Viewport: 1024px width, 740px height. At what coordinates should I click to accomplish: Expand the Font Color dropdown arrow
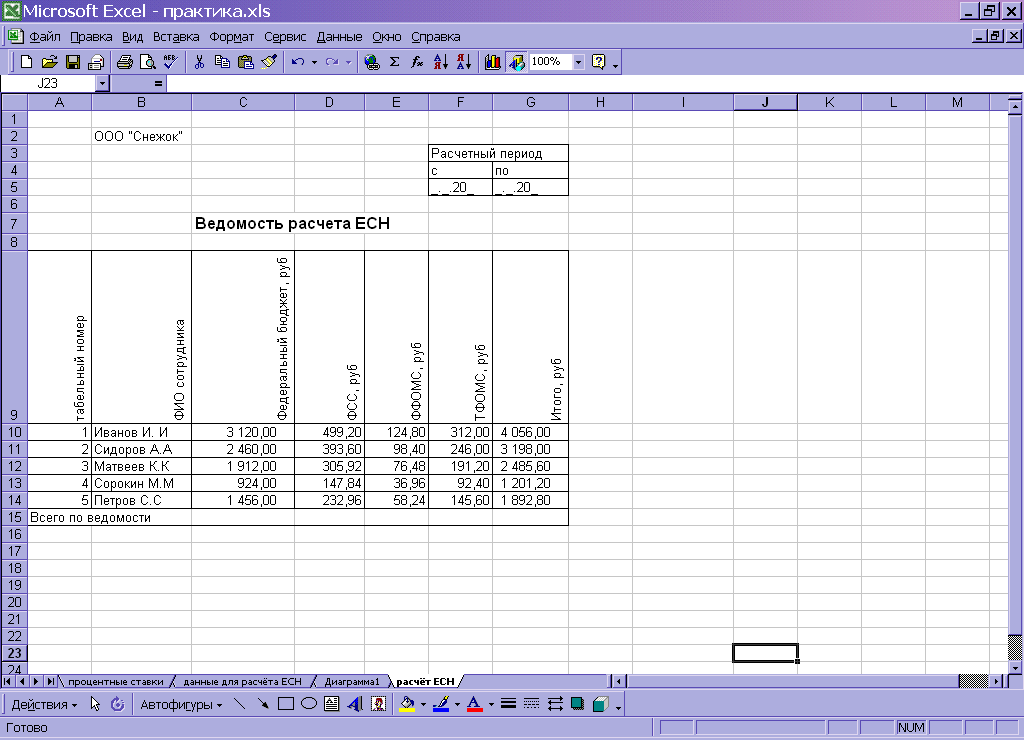[491, 705]
